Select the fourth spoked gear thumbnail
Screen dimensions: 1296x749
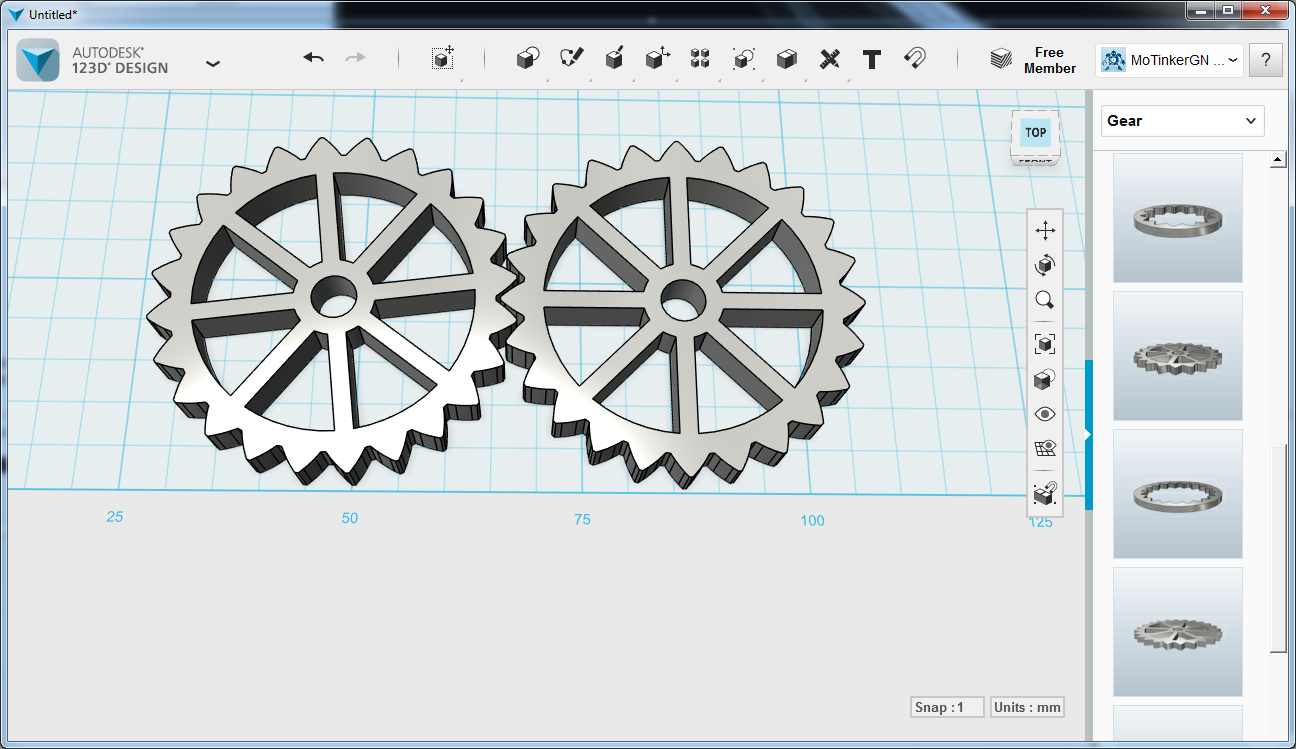click(x=1178, y=632)
